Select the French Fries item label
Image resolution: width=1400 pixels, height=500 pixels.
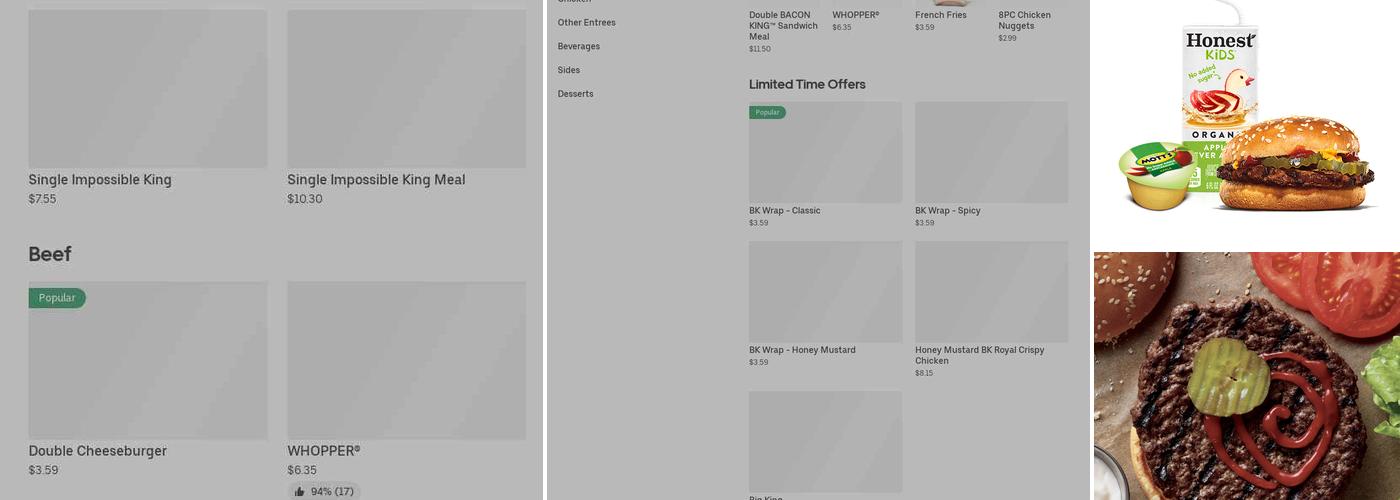[x=940, y=15]
